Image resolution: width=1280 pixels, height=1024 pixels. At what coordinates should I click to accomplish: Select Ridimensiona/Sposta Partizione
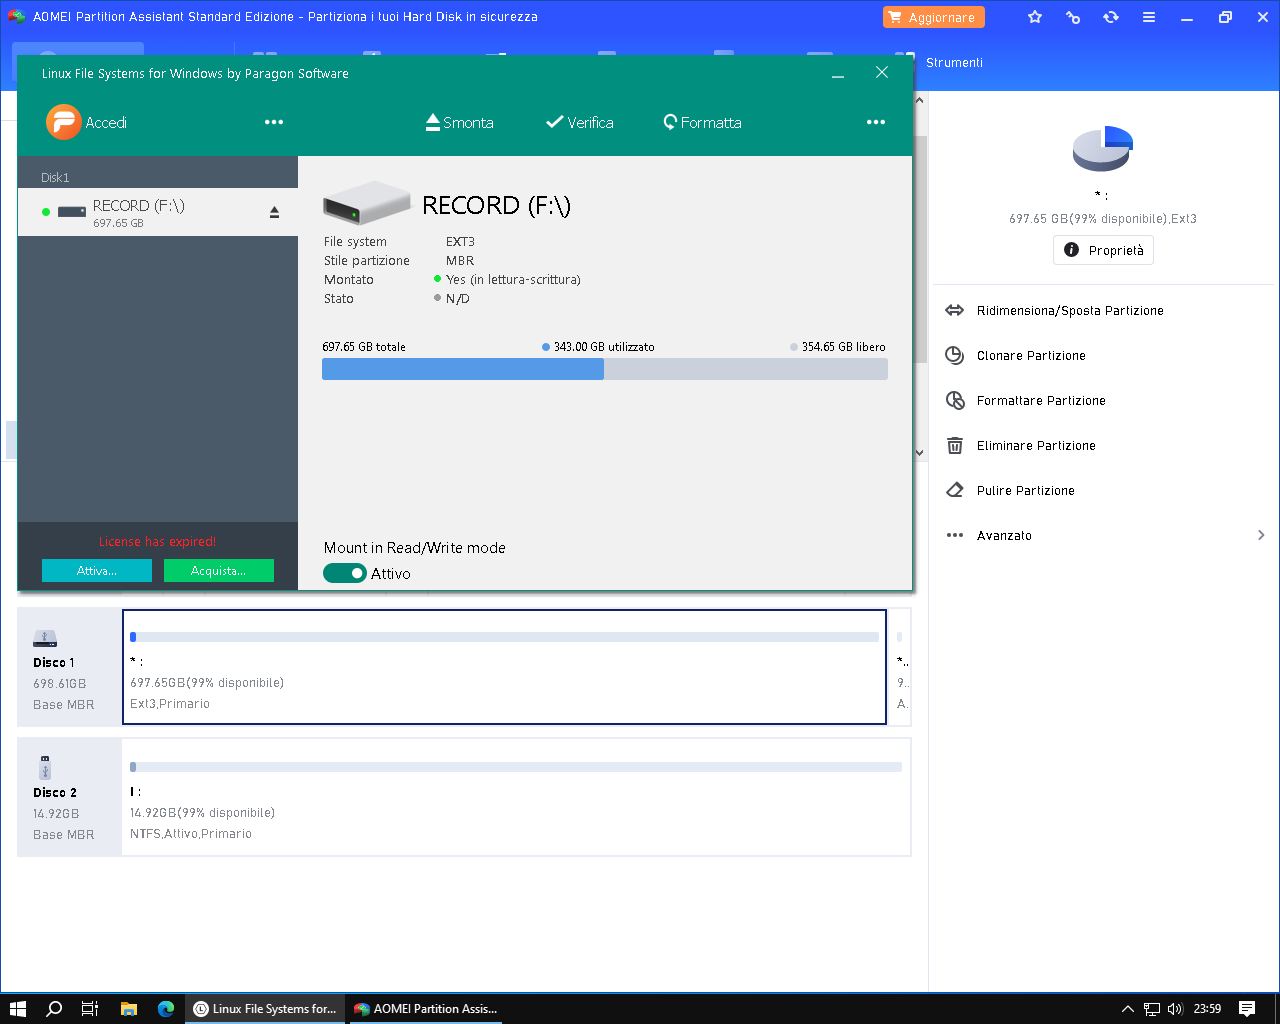click(1070, 311)
